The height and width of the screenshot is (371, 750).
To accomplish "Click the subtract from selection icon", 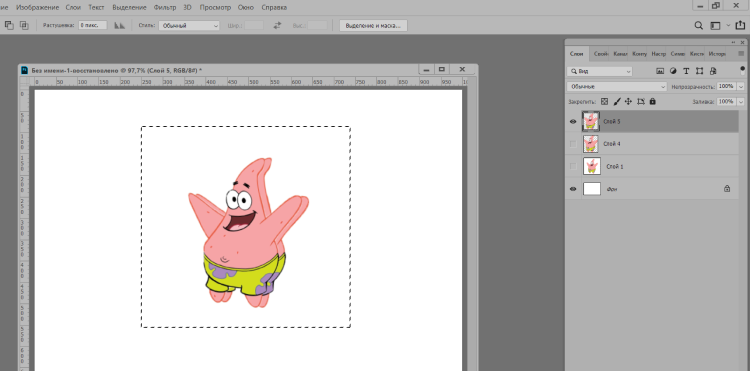I will pyautogui.click(x=9, y=25).
